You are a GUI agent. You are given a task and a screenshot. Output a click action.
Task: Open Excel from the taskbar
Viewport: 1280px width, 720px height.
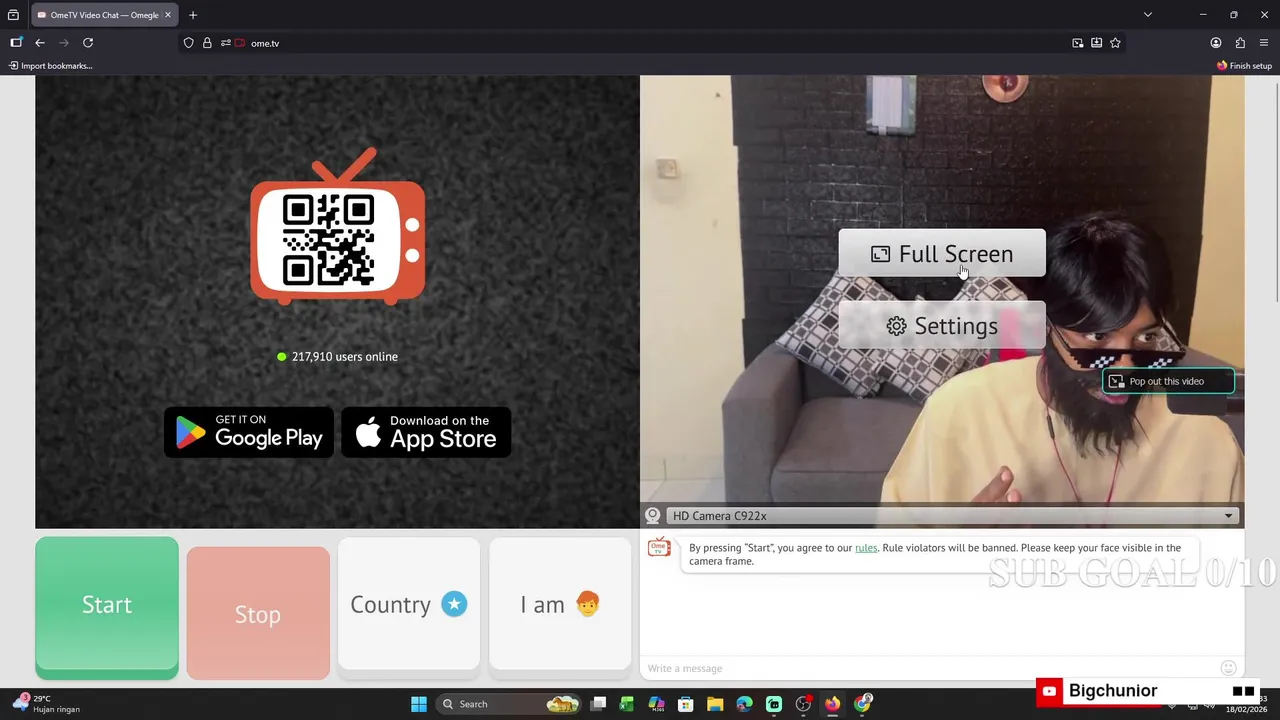[x=627, y=704]
